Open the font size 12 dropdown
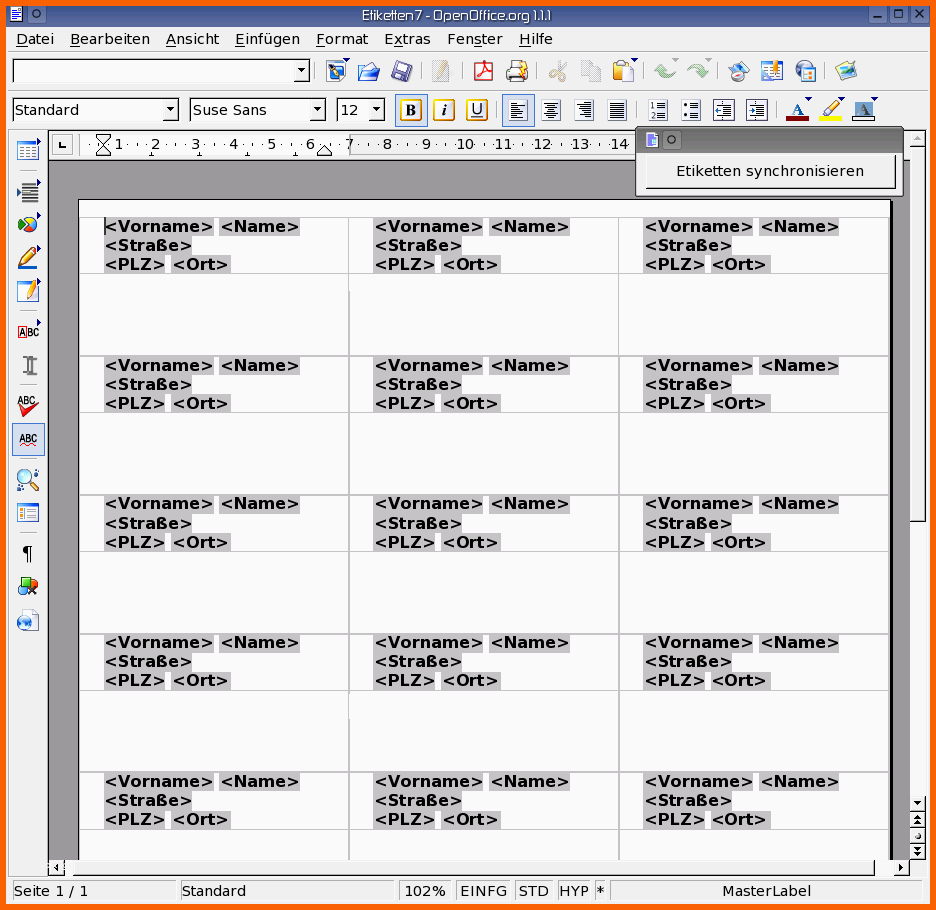936x910 pixels. tap(376, 110)
